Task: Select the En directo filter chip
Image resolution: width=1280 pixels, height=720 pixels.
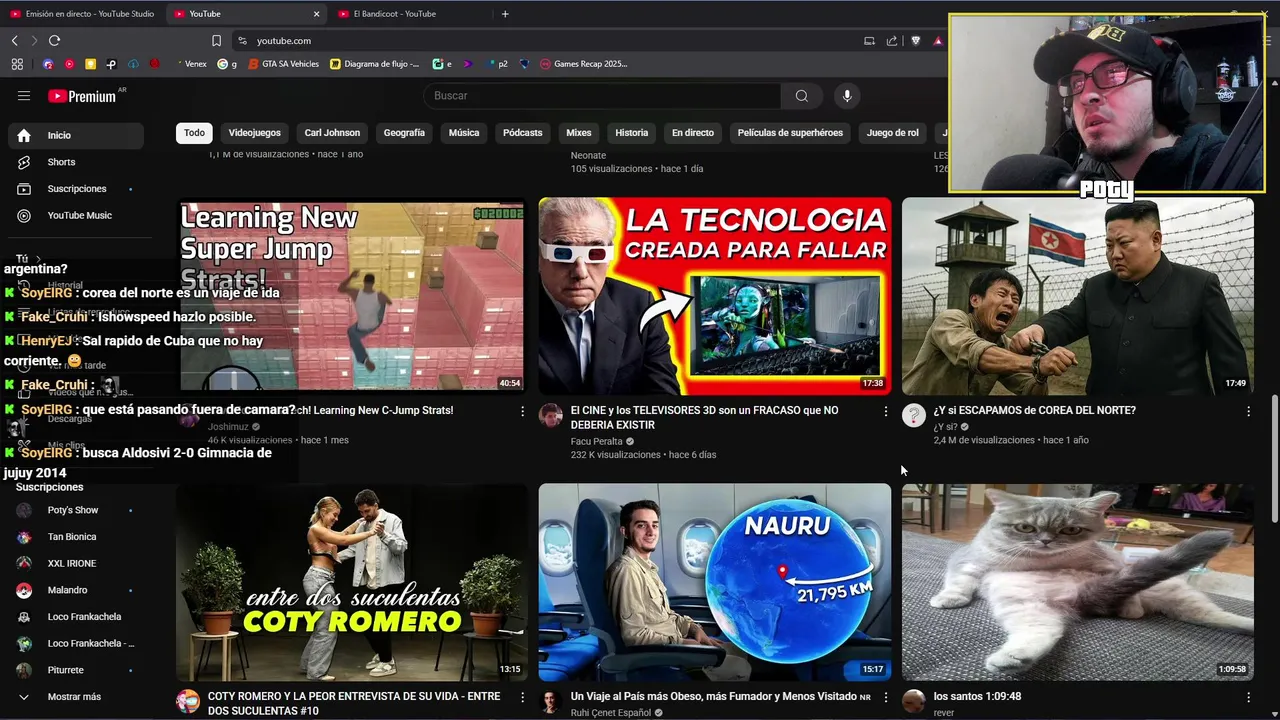Action: (x=693, y=133)
